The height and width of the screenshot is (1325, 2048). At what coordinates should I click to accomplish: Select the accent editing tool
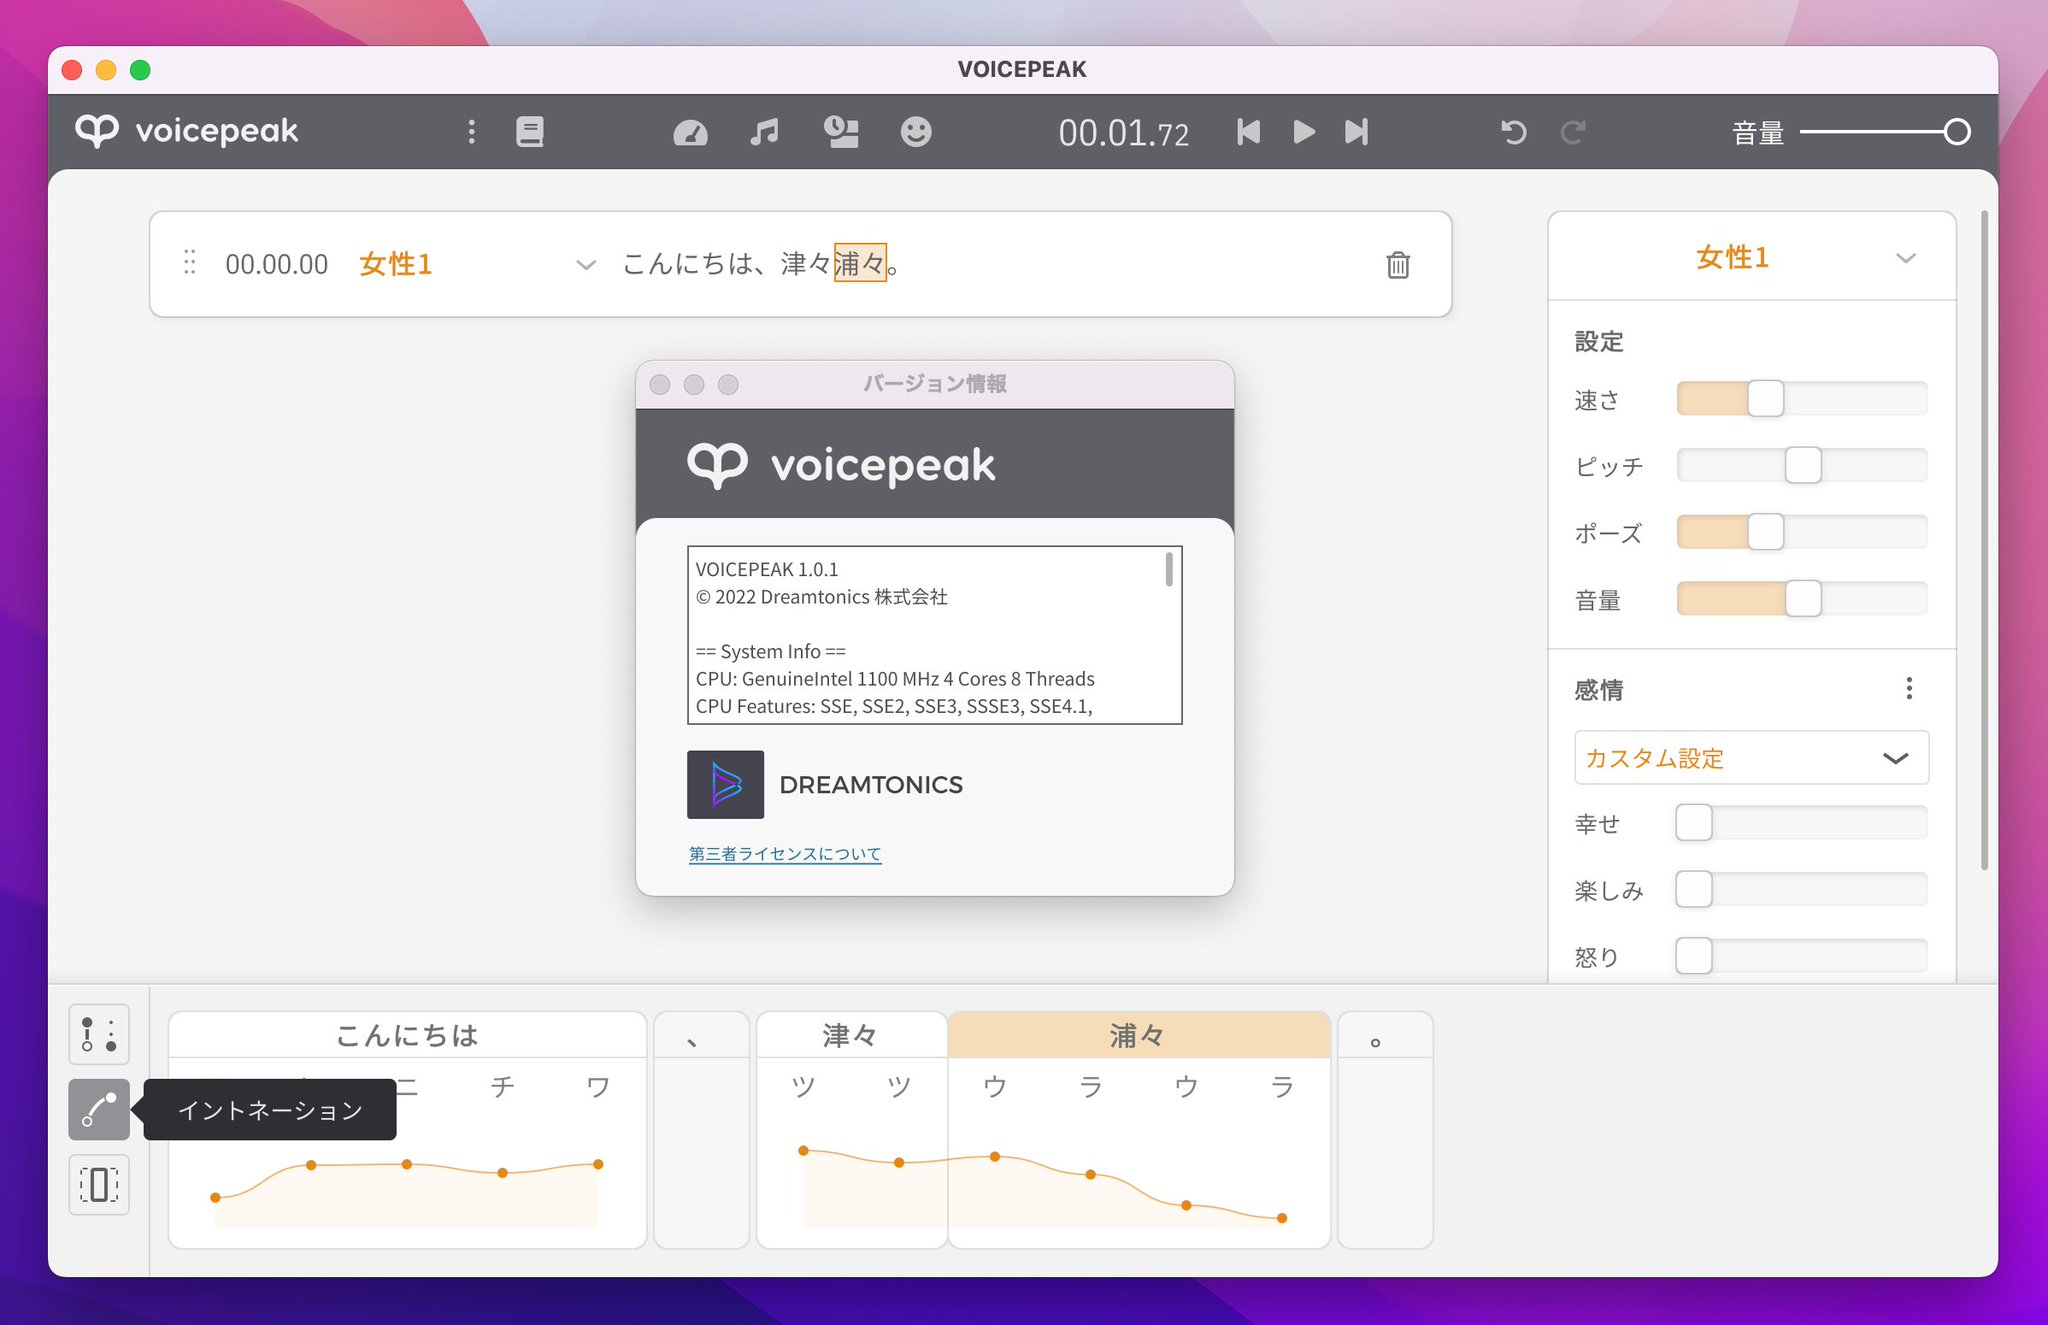click(x=99, y=1034)
